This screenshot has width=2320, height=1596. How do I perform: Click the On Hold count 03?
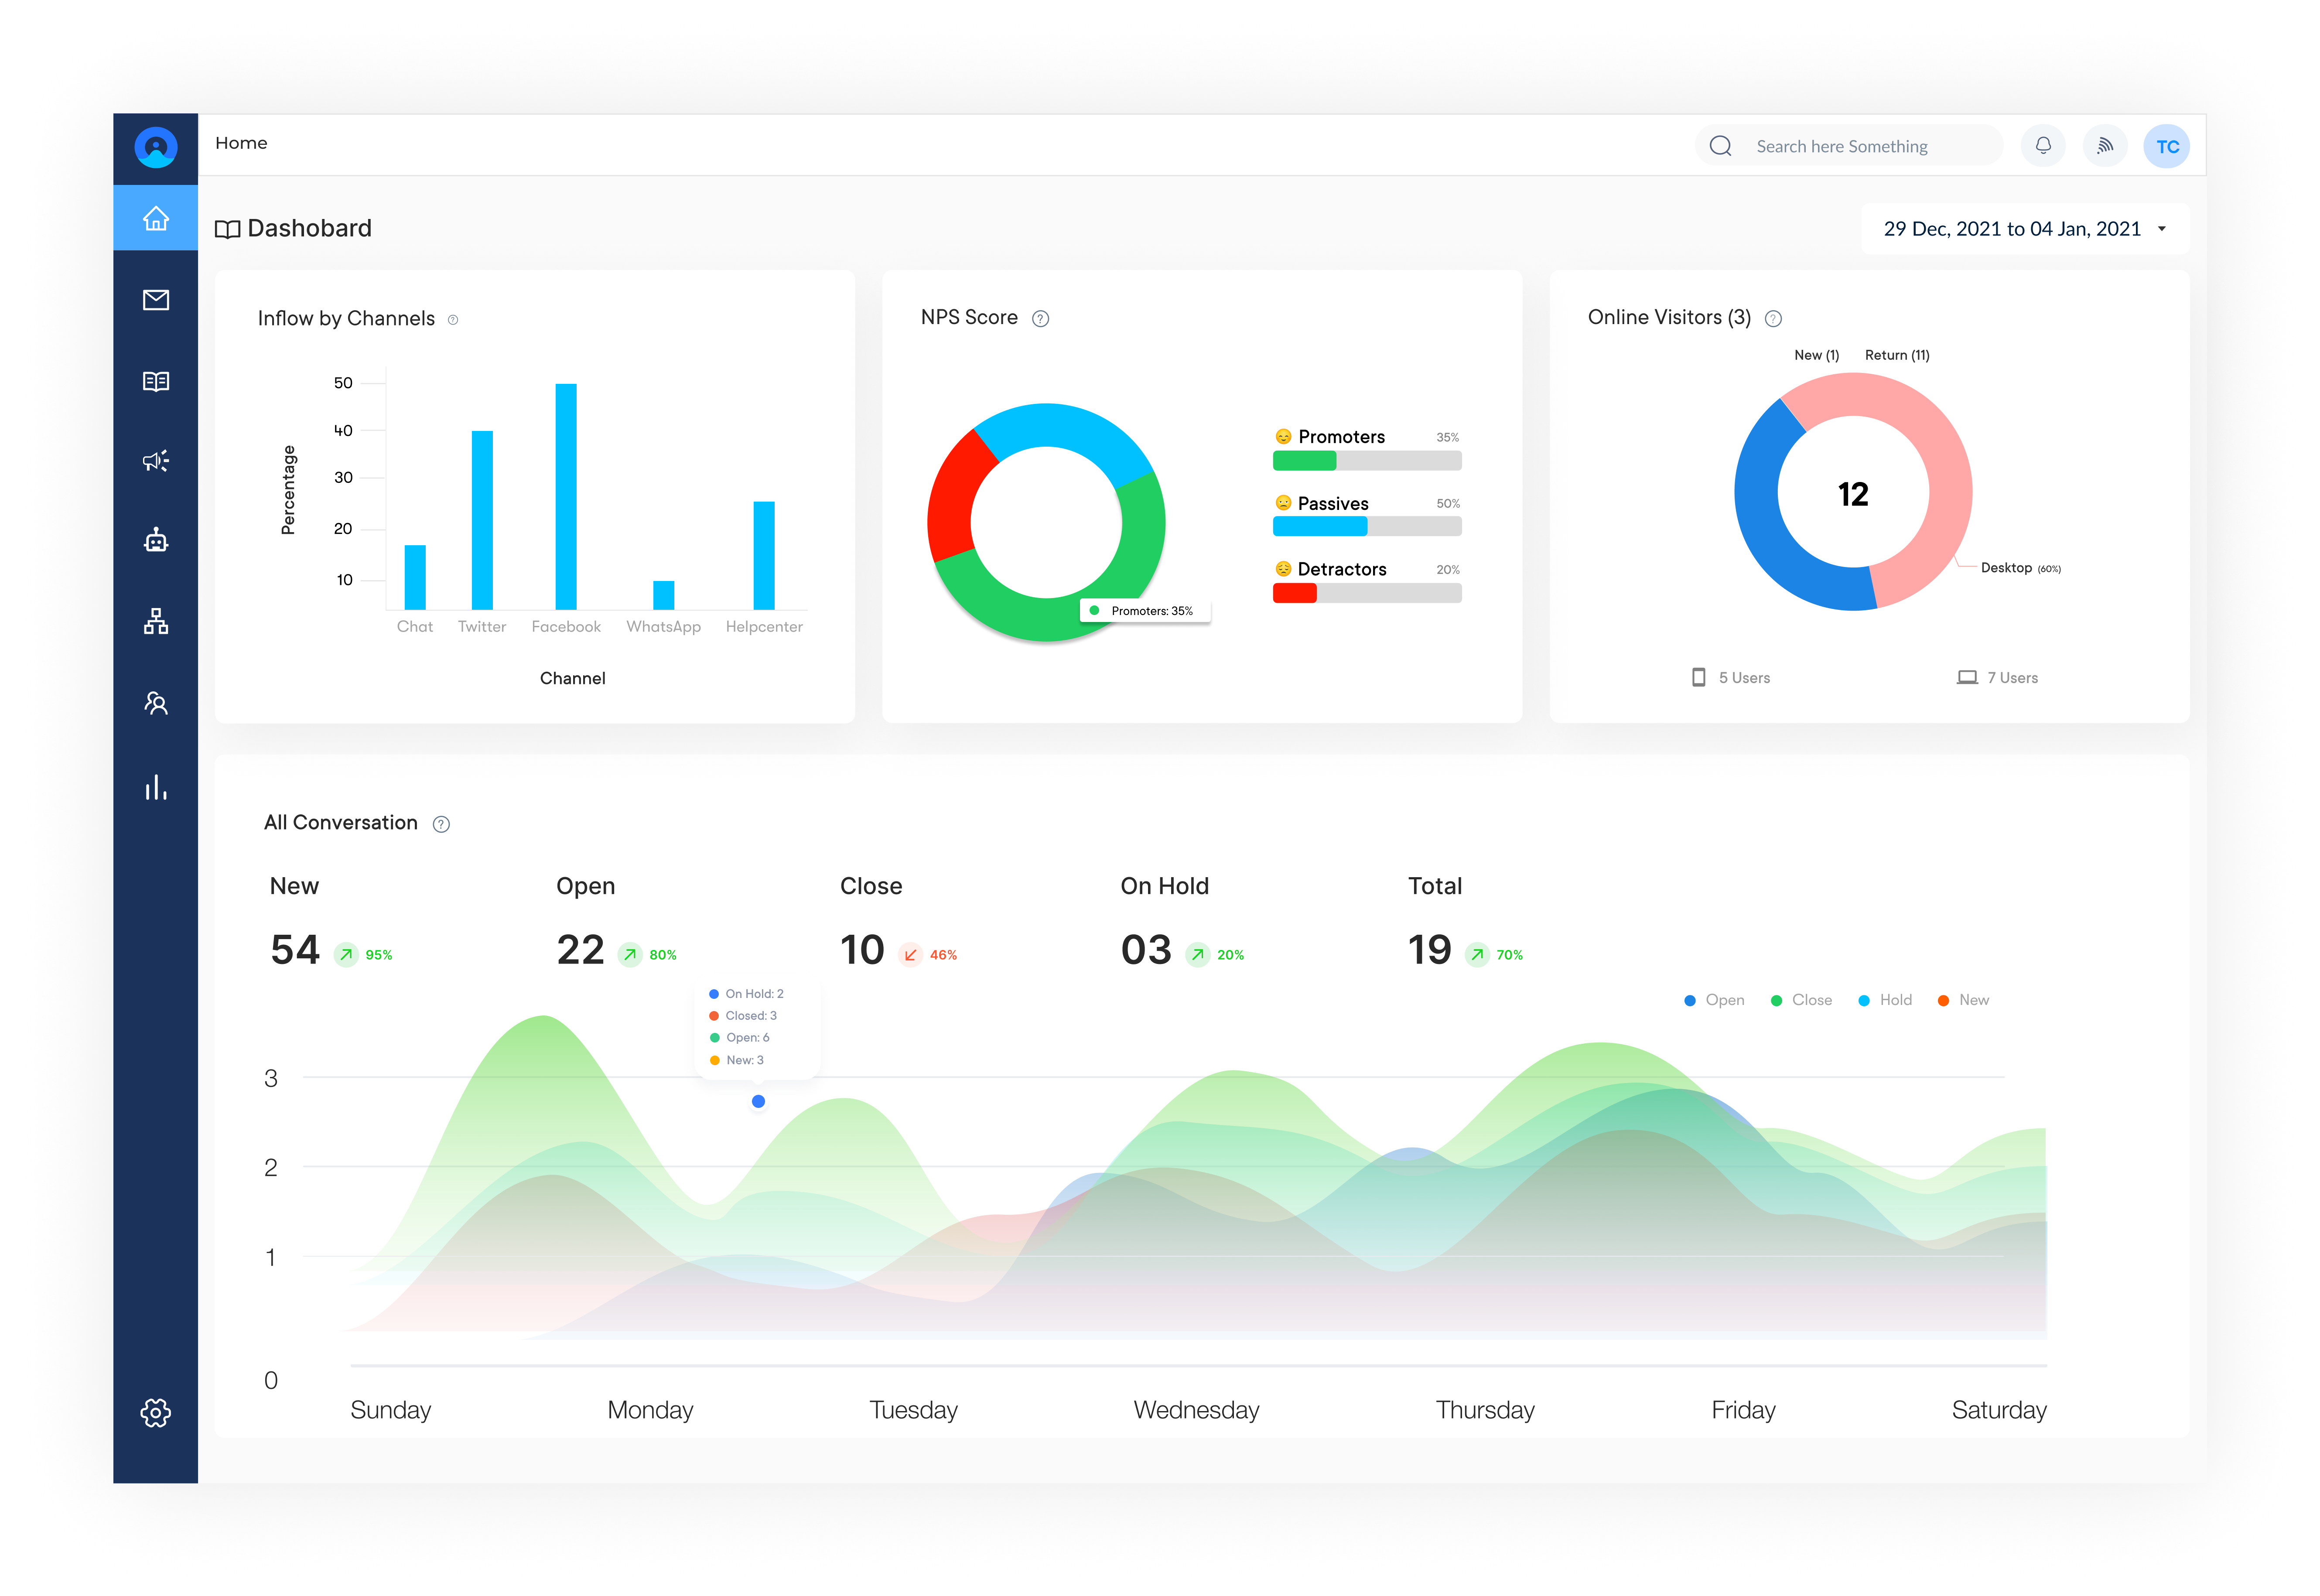pyautogui.click(x=1146, y=950)
